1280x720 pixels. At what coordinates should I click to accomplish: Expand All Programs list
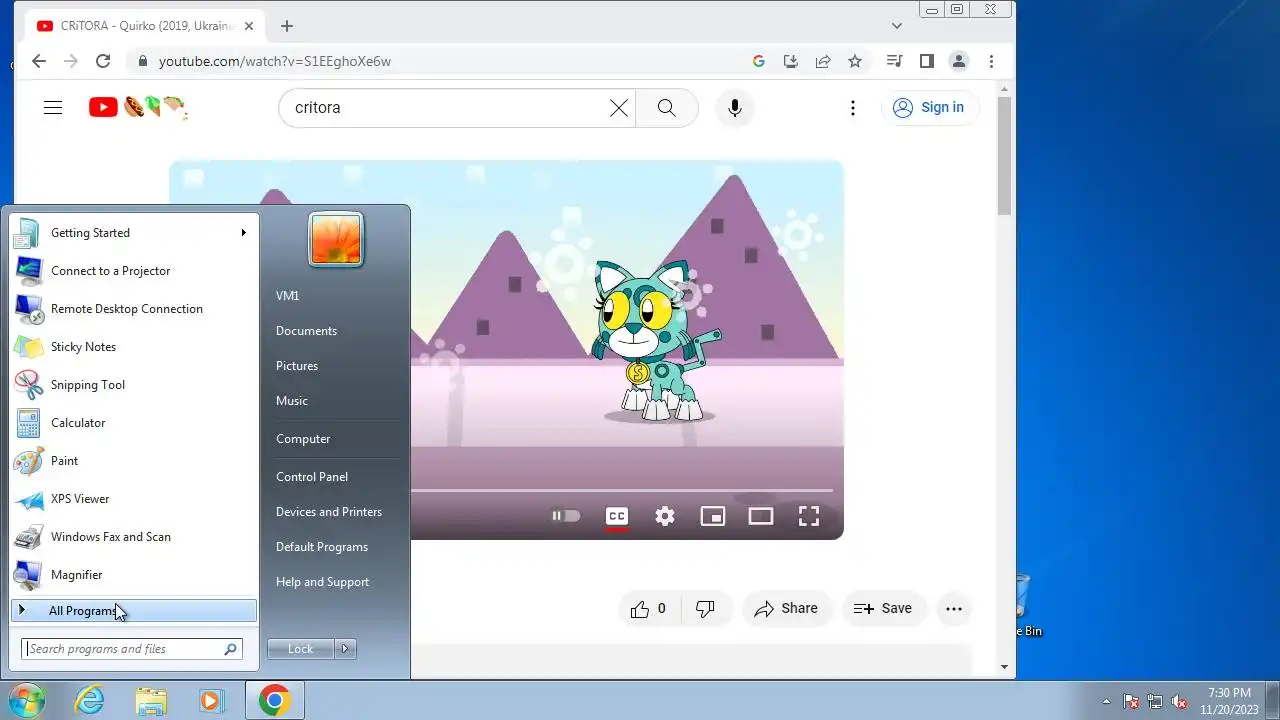pos(134,611)
